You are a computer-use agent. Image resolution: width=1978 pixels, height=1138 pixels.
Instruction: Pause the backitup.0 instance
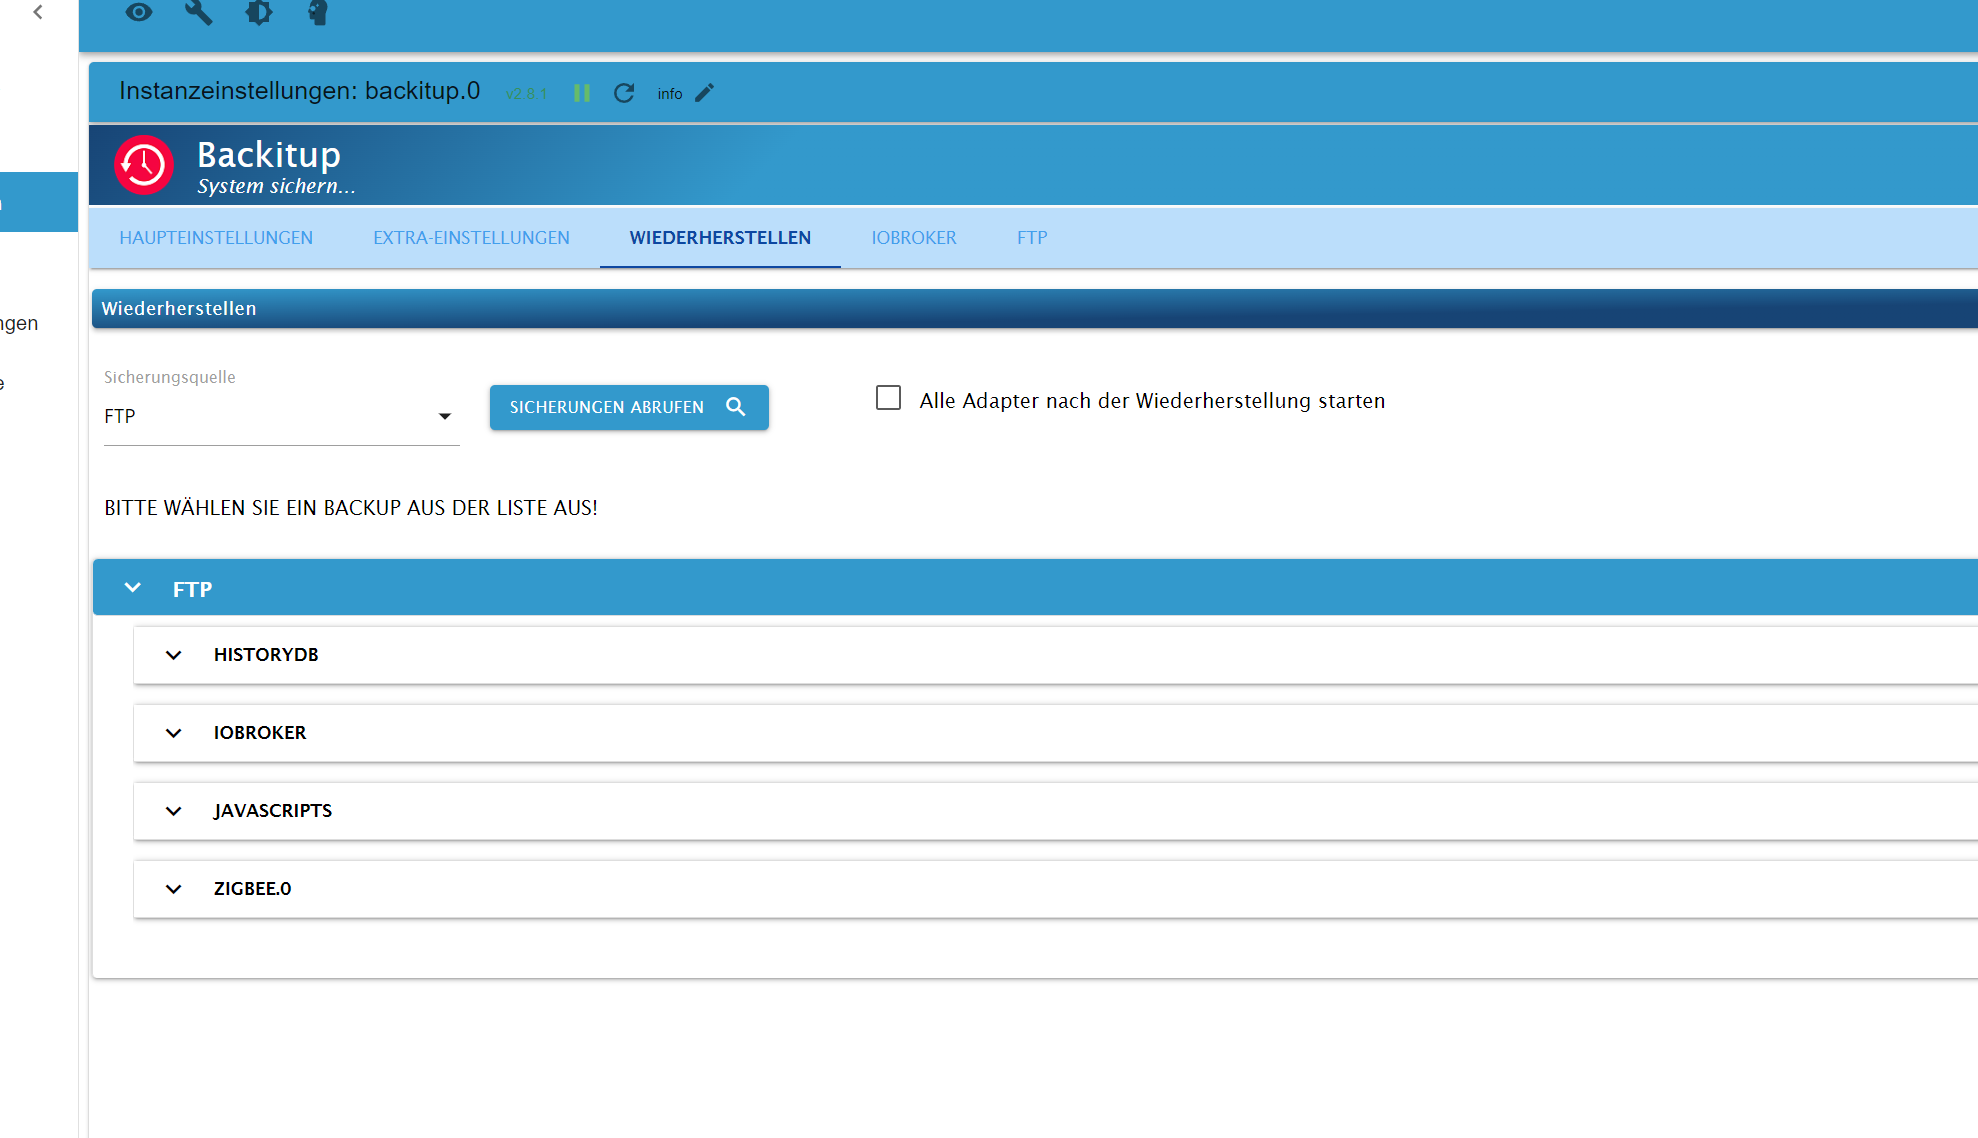pyautogui.click(x=582, y=93)
